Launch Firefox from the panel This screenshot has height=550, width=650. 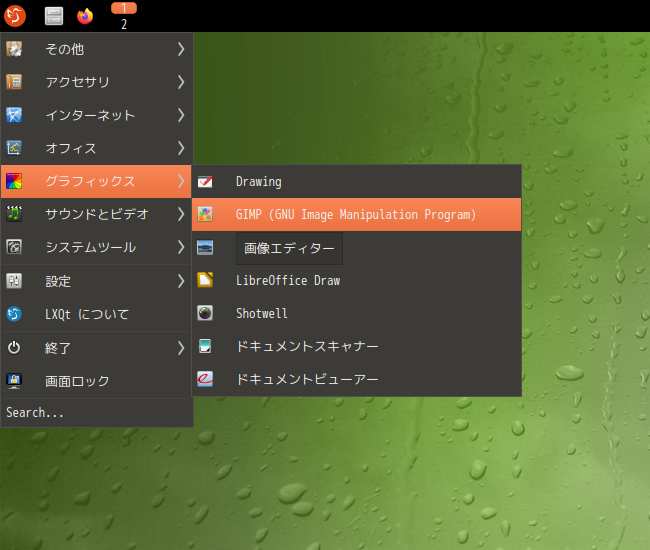pyautogui.click(x=85, y=16)
